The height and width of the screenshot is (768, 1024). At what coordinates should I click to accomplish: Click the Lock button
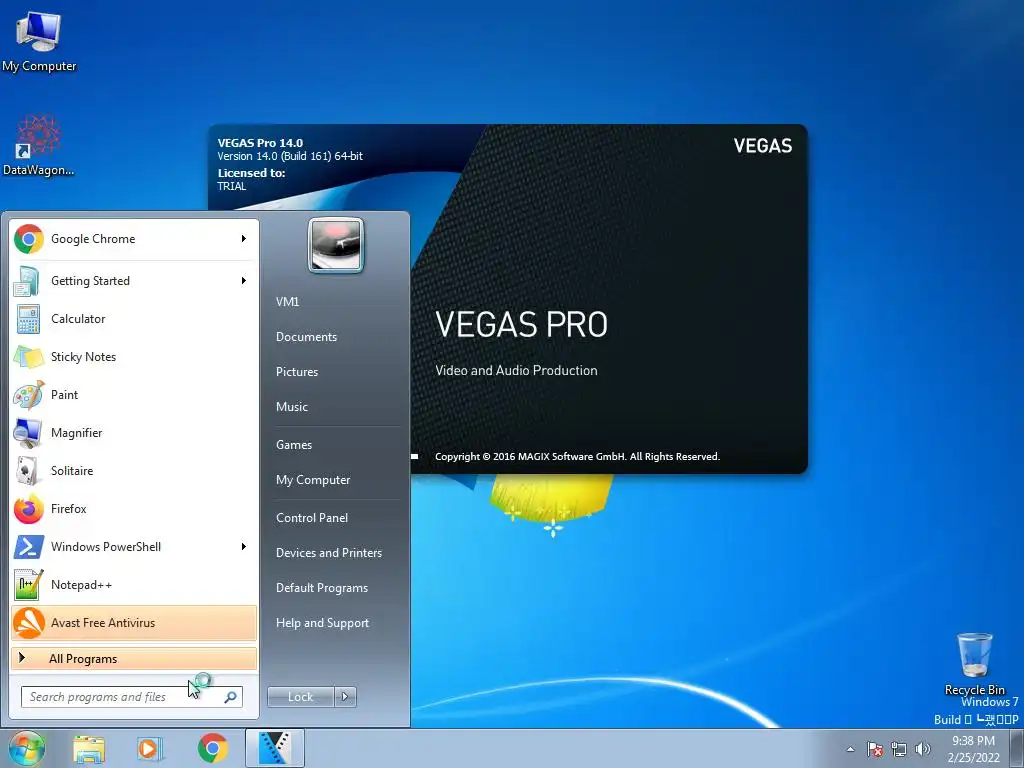[300, 697]
